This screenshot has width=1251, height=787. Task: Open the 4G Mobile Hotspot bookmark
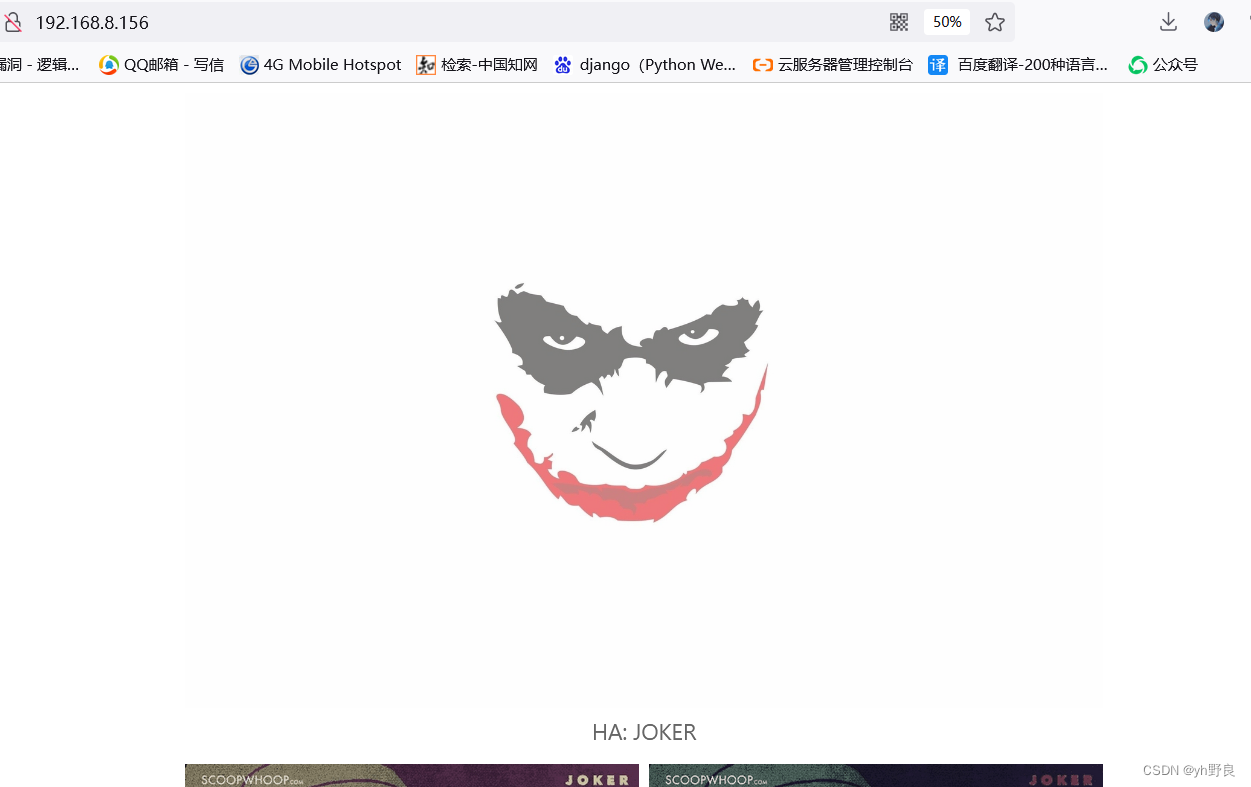321,65
